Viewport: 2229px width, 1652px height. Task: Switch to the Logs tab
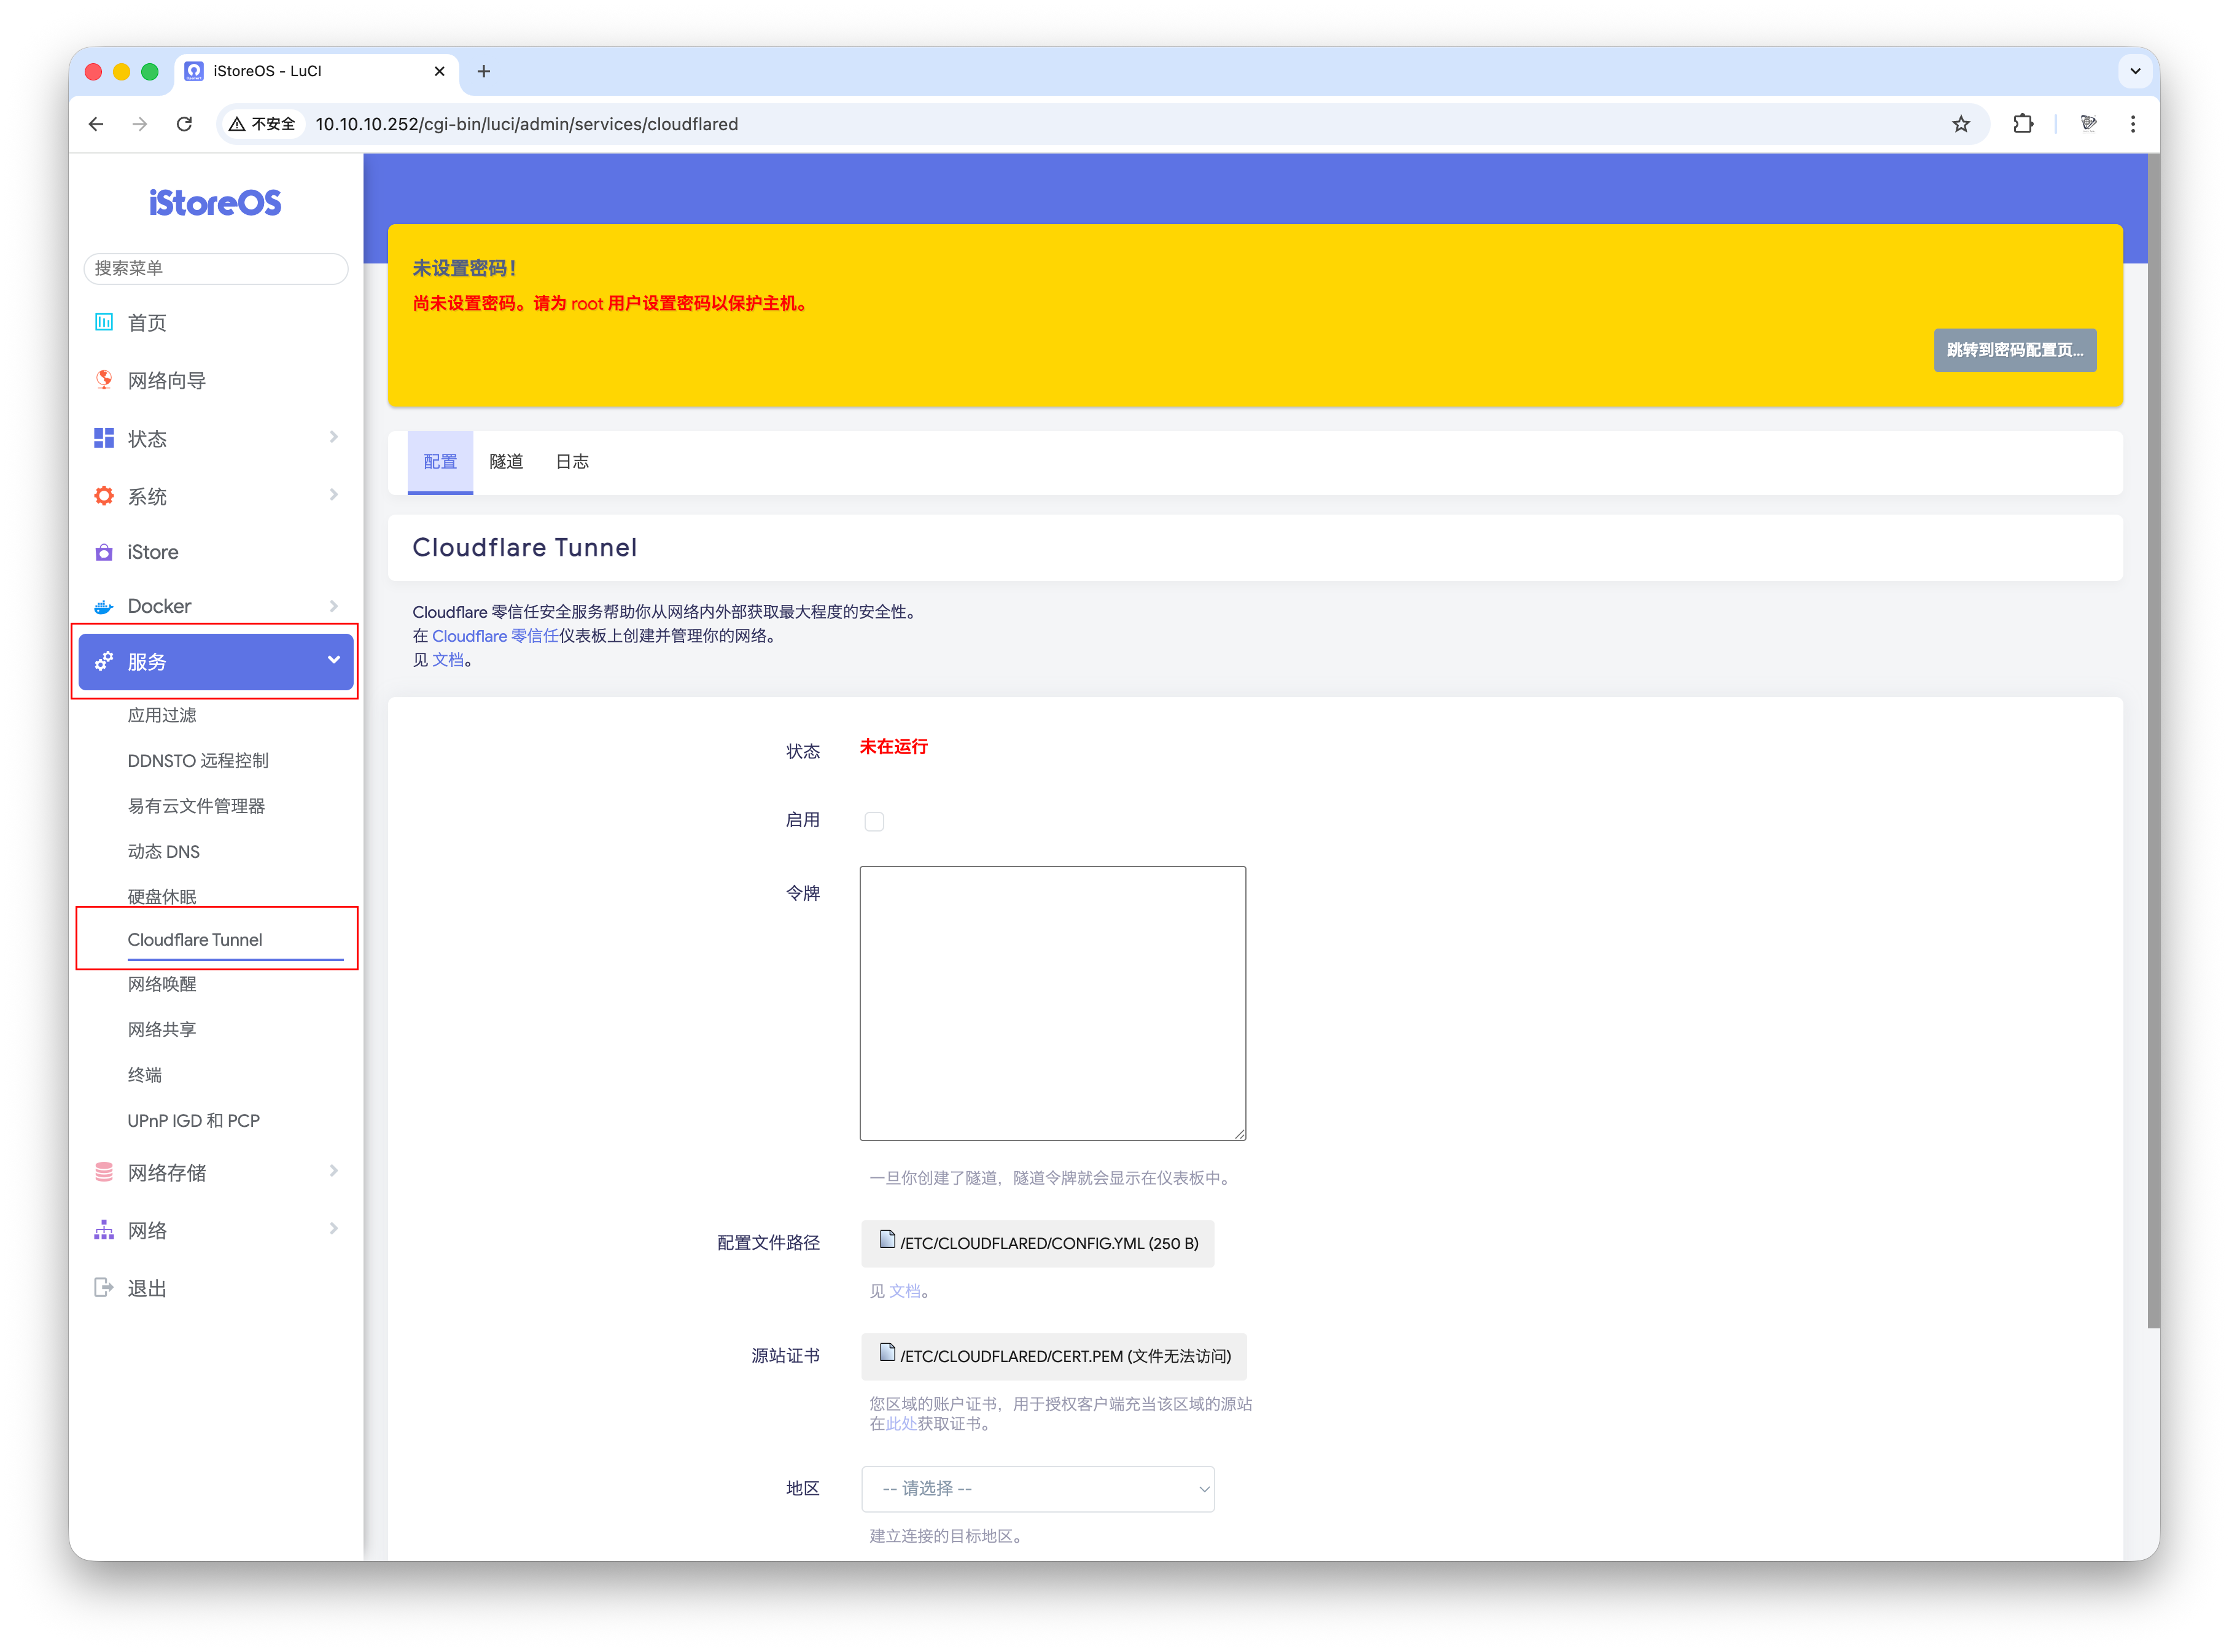click(x=572, y=462)
